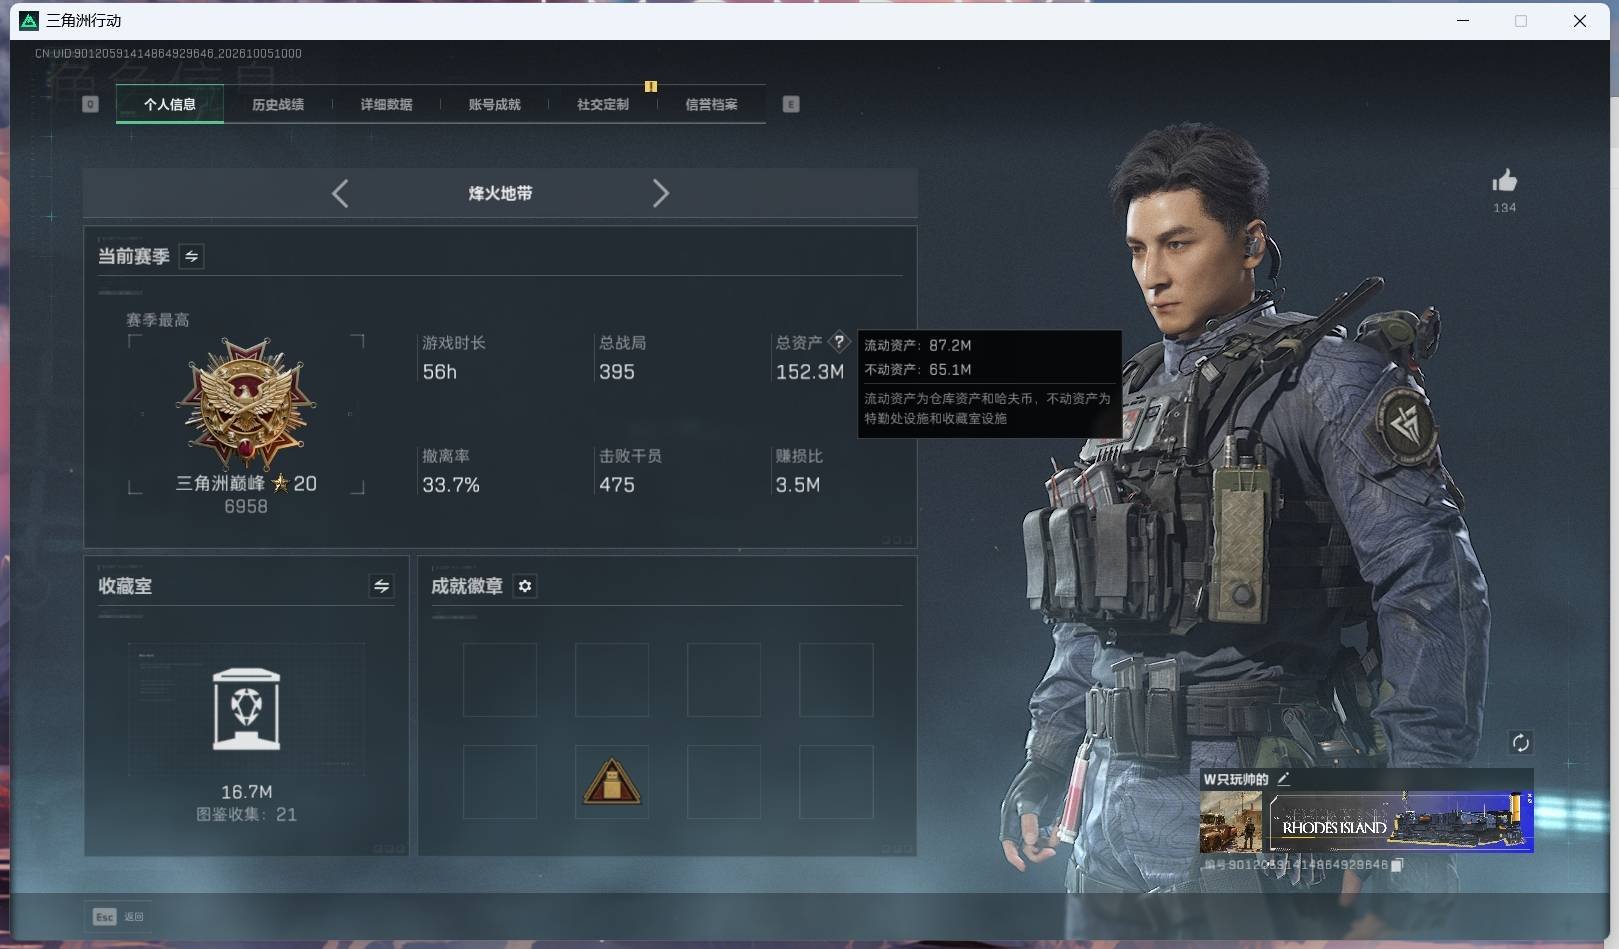Click the Q previous tab key icon

pos(90,104)
